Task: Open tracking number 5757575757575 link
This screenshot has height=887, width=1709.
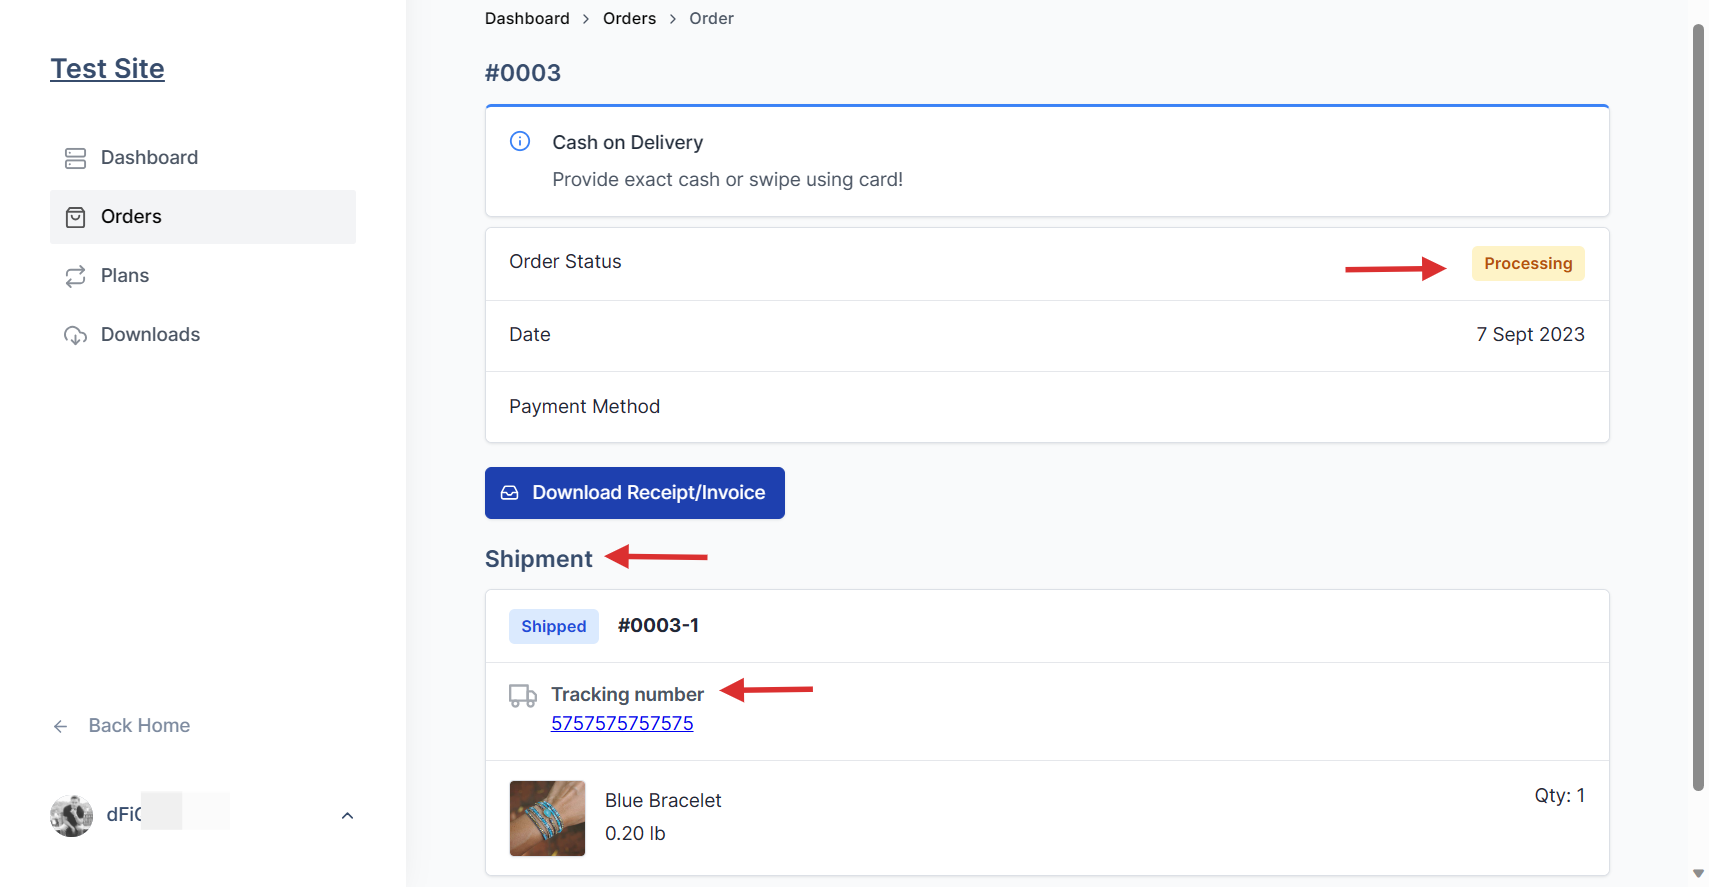Action: pos(622,723)
